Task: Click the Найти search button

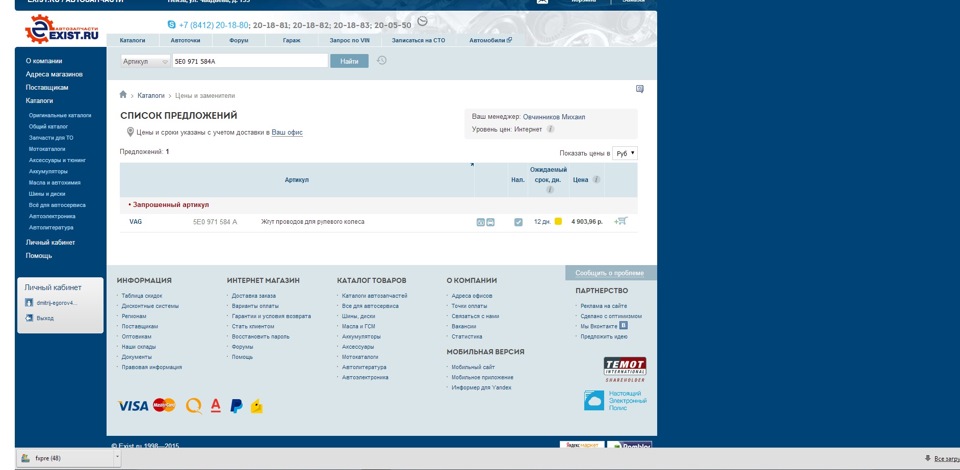Action: (x=349, y=61)
